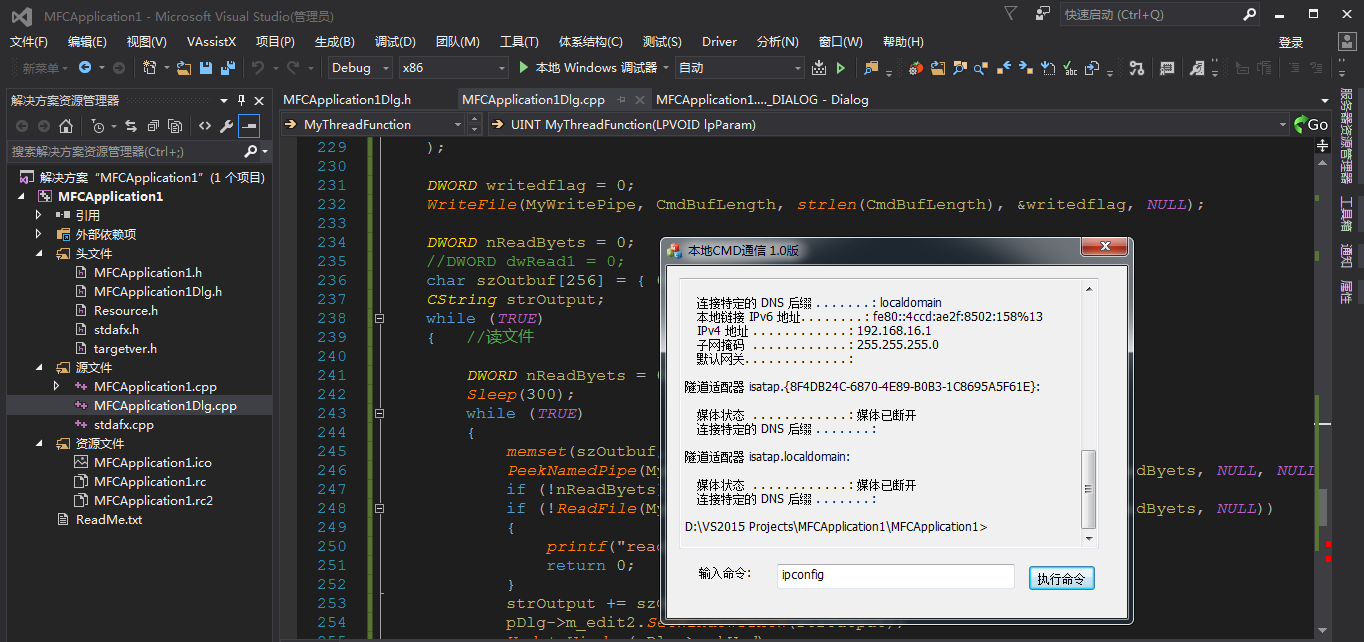Click the 输入命令 field containing ipconfig

(x=895, y=576)
